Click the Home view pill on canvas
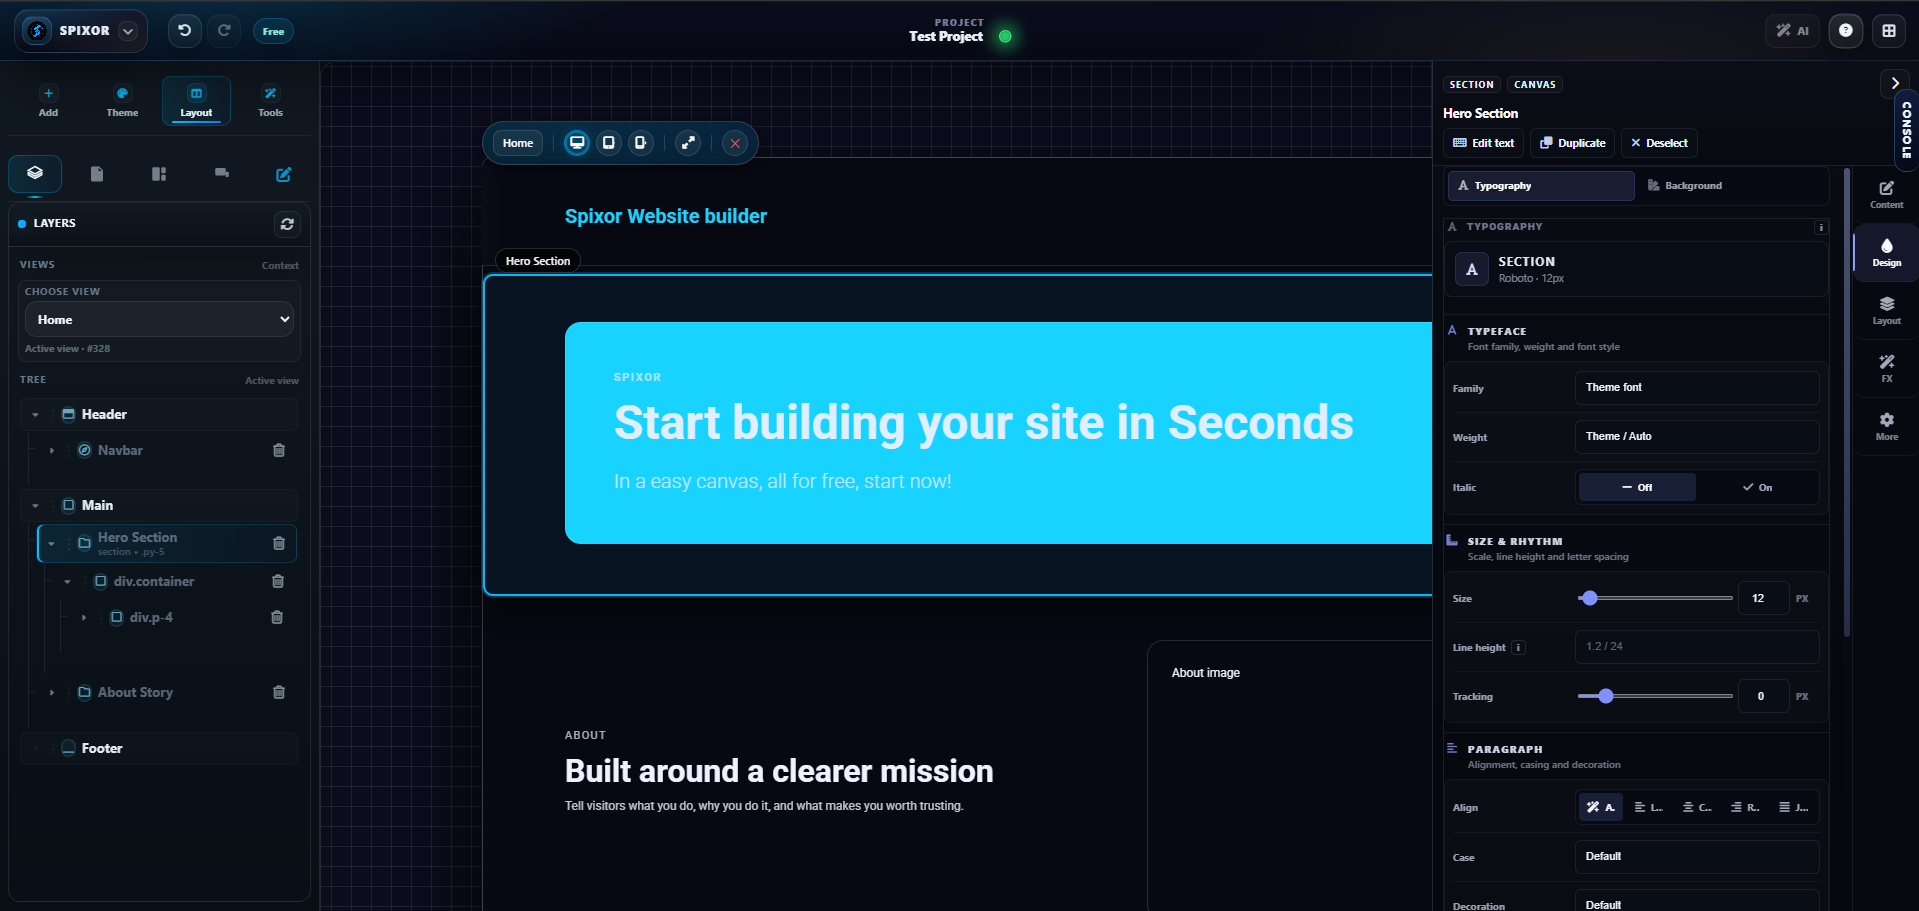The width and height of the screenshot is (1919, 911). point(518,143)
